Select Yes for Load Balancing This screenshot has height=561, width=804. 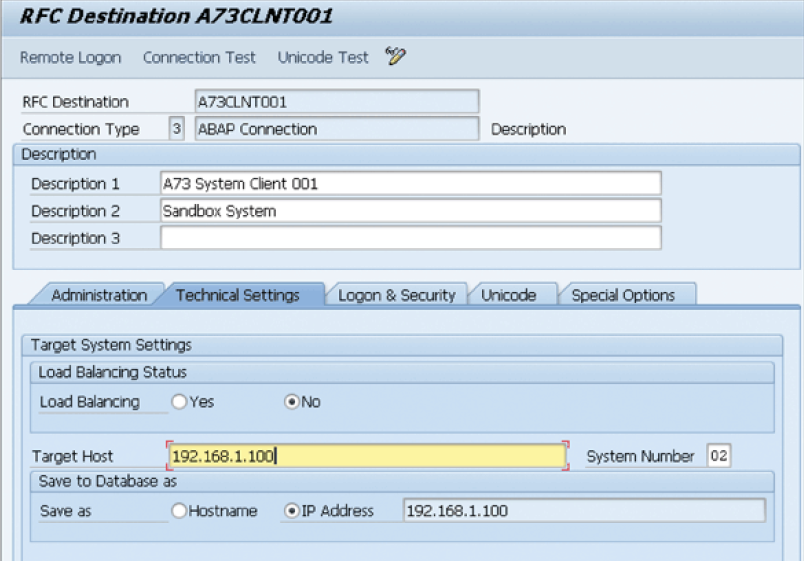point(179,402)
